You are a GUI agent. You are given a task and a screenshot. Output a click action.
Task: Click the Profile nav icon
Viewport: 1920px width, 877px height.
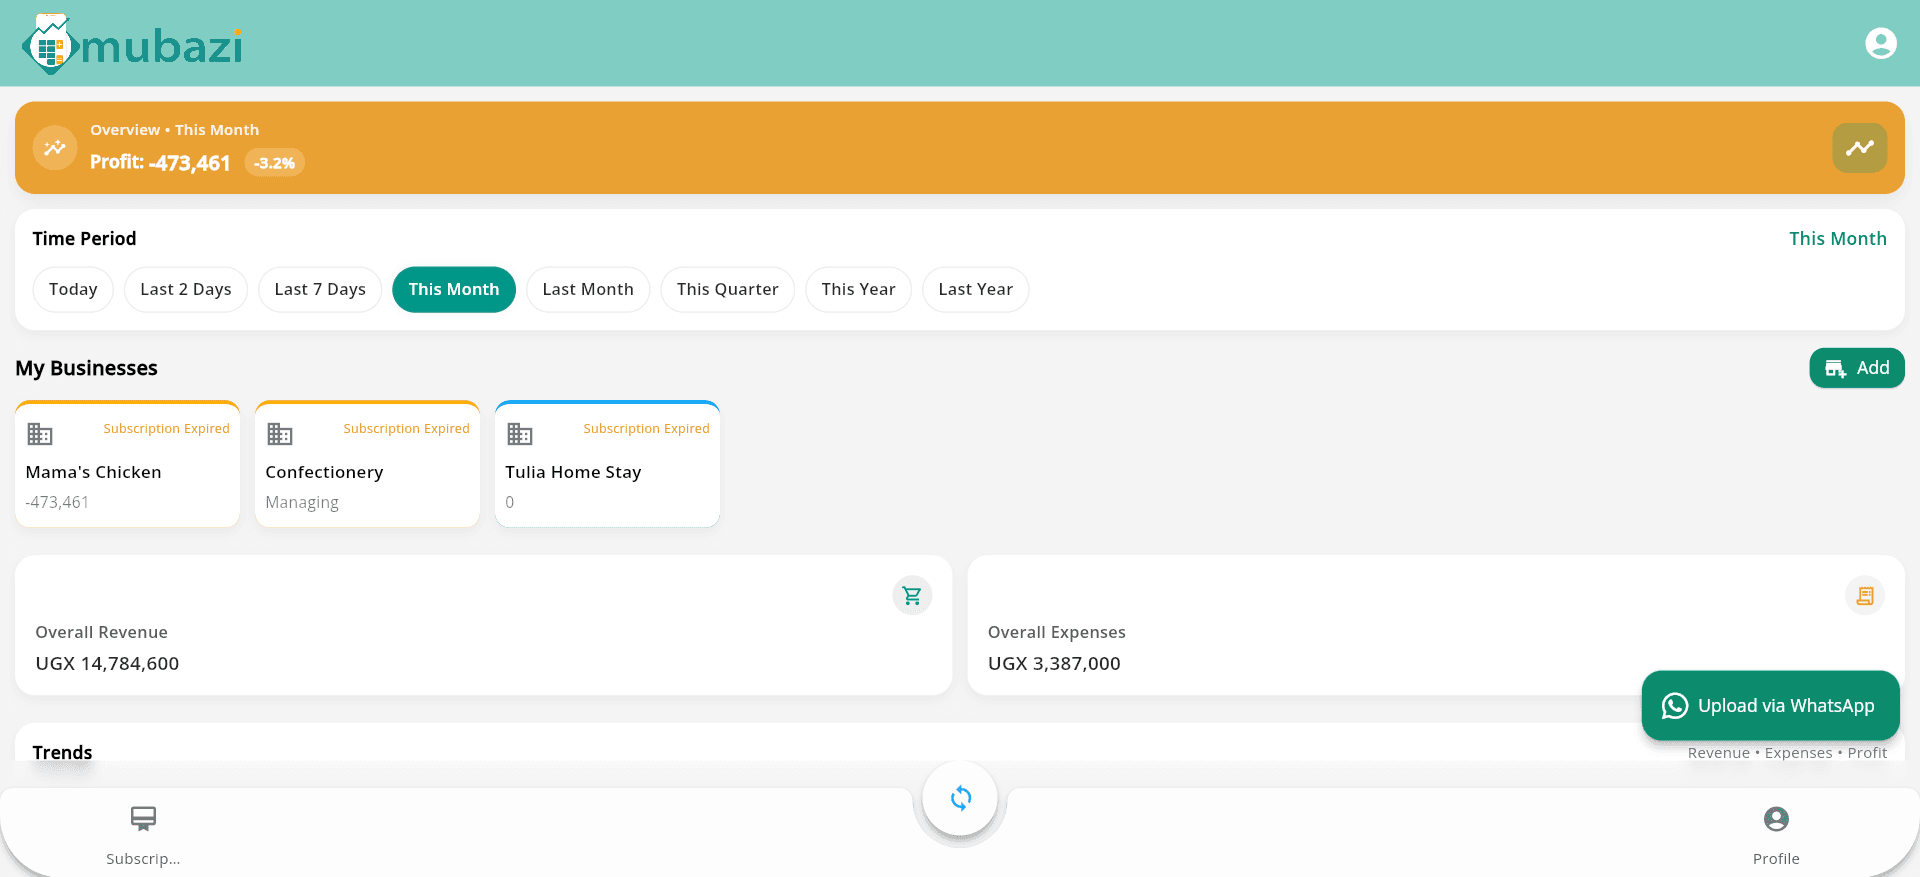point(1776,819)
